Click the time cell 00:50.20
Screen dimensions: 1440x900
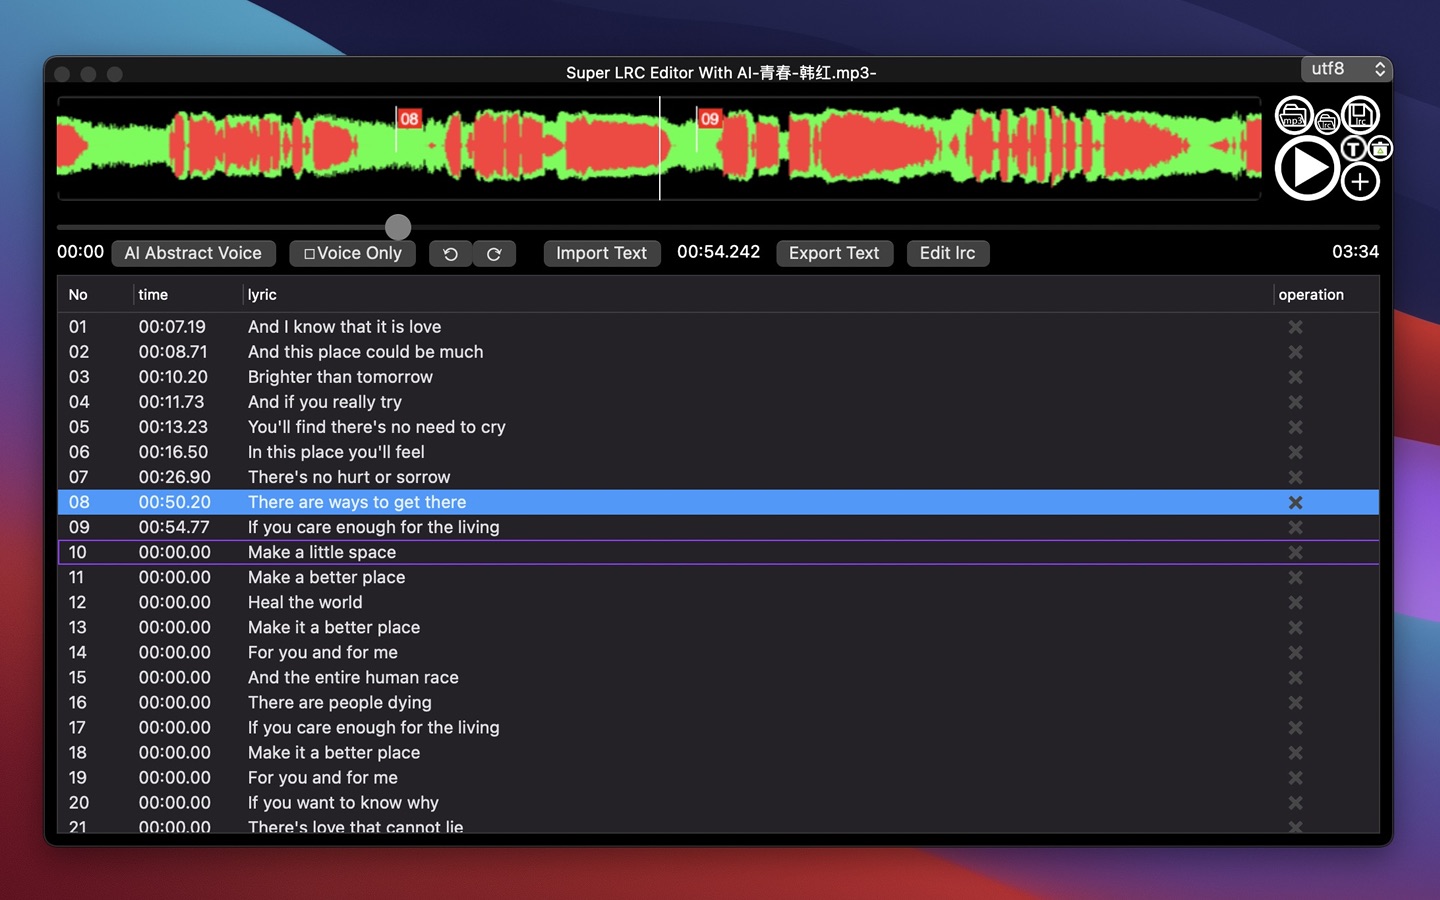point(174,502)
